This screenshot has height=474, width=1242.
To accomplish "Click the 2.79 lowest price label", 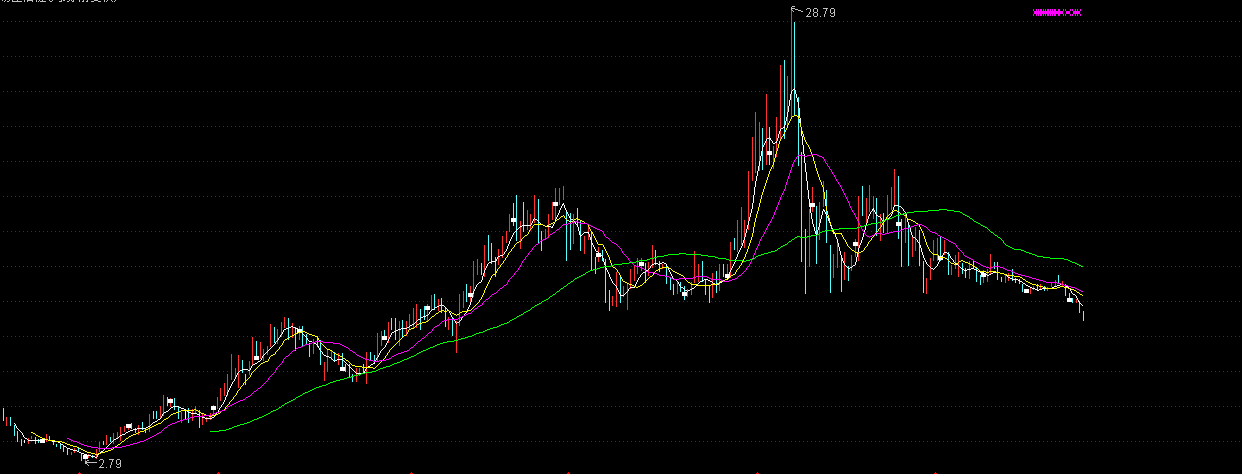I will (110, 464).
